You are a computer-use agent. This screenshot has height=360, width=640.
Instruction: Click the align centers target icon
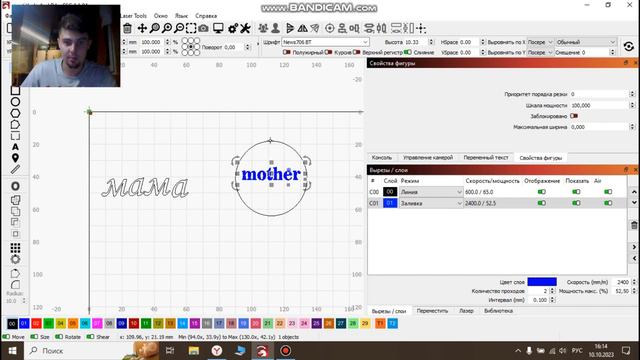[329, 28]
